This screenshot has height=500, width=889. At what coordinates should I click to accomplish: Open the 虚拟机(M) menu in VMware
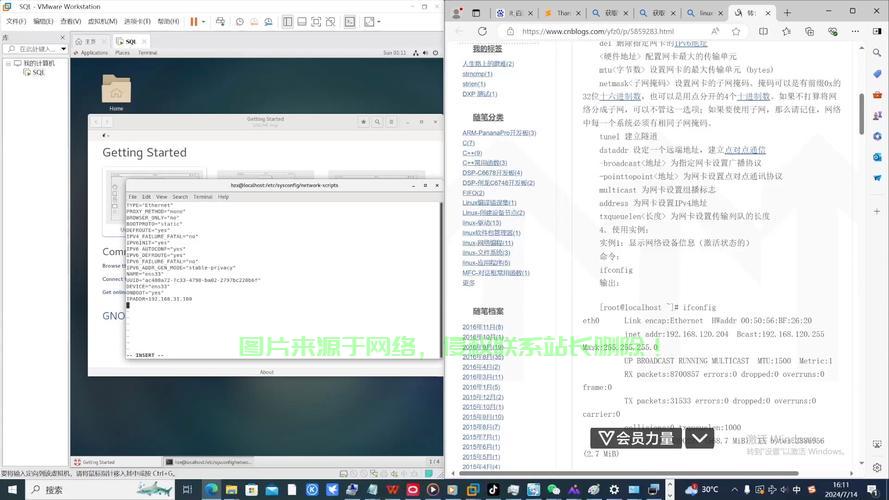102,22
